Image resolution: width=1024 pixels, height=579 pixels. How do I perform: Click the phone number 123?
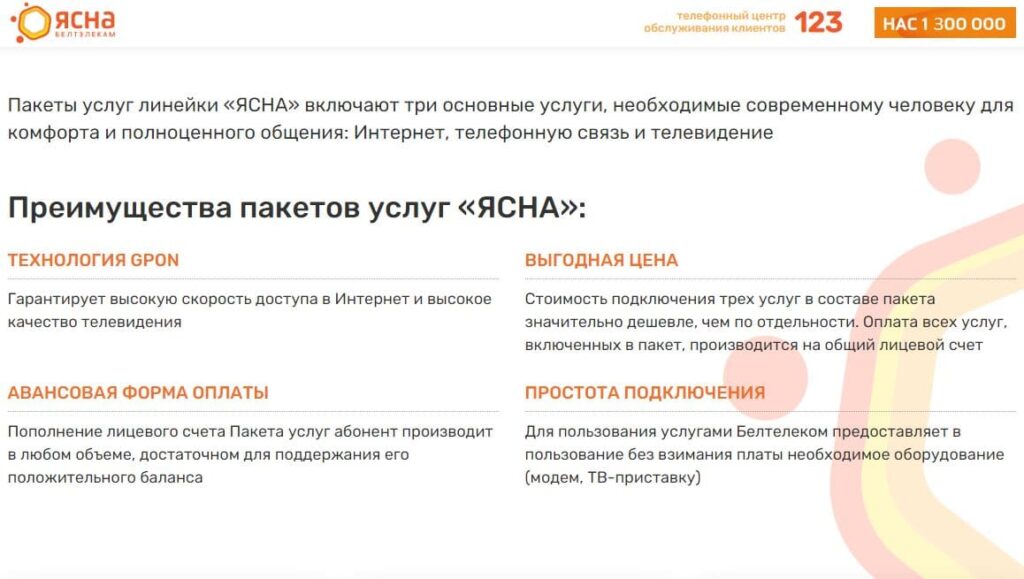click(818, 23)
